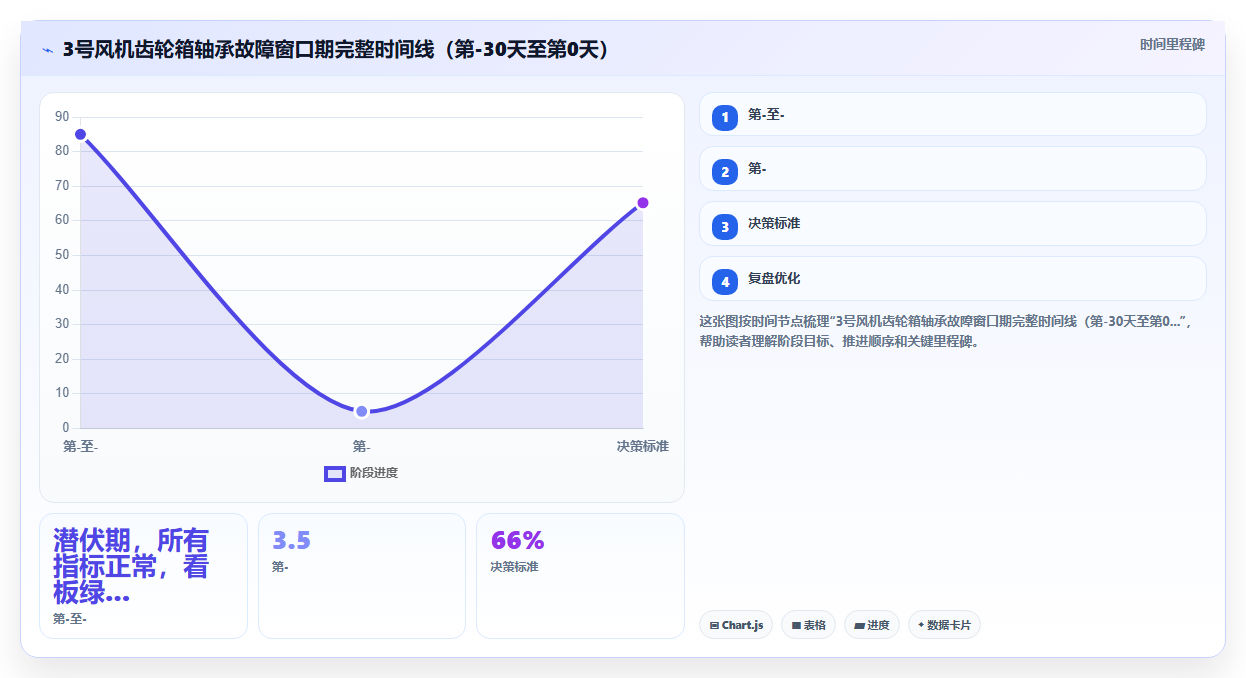Click the lightning icon beside the title

tap(47, 50)
